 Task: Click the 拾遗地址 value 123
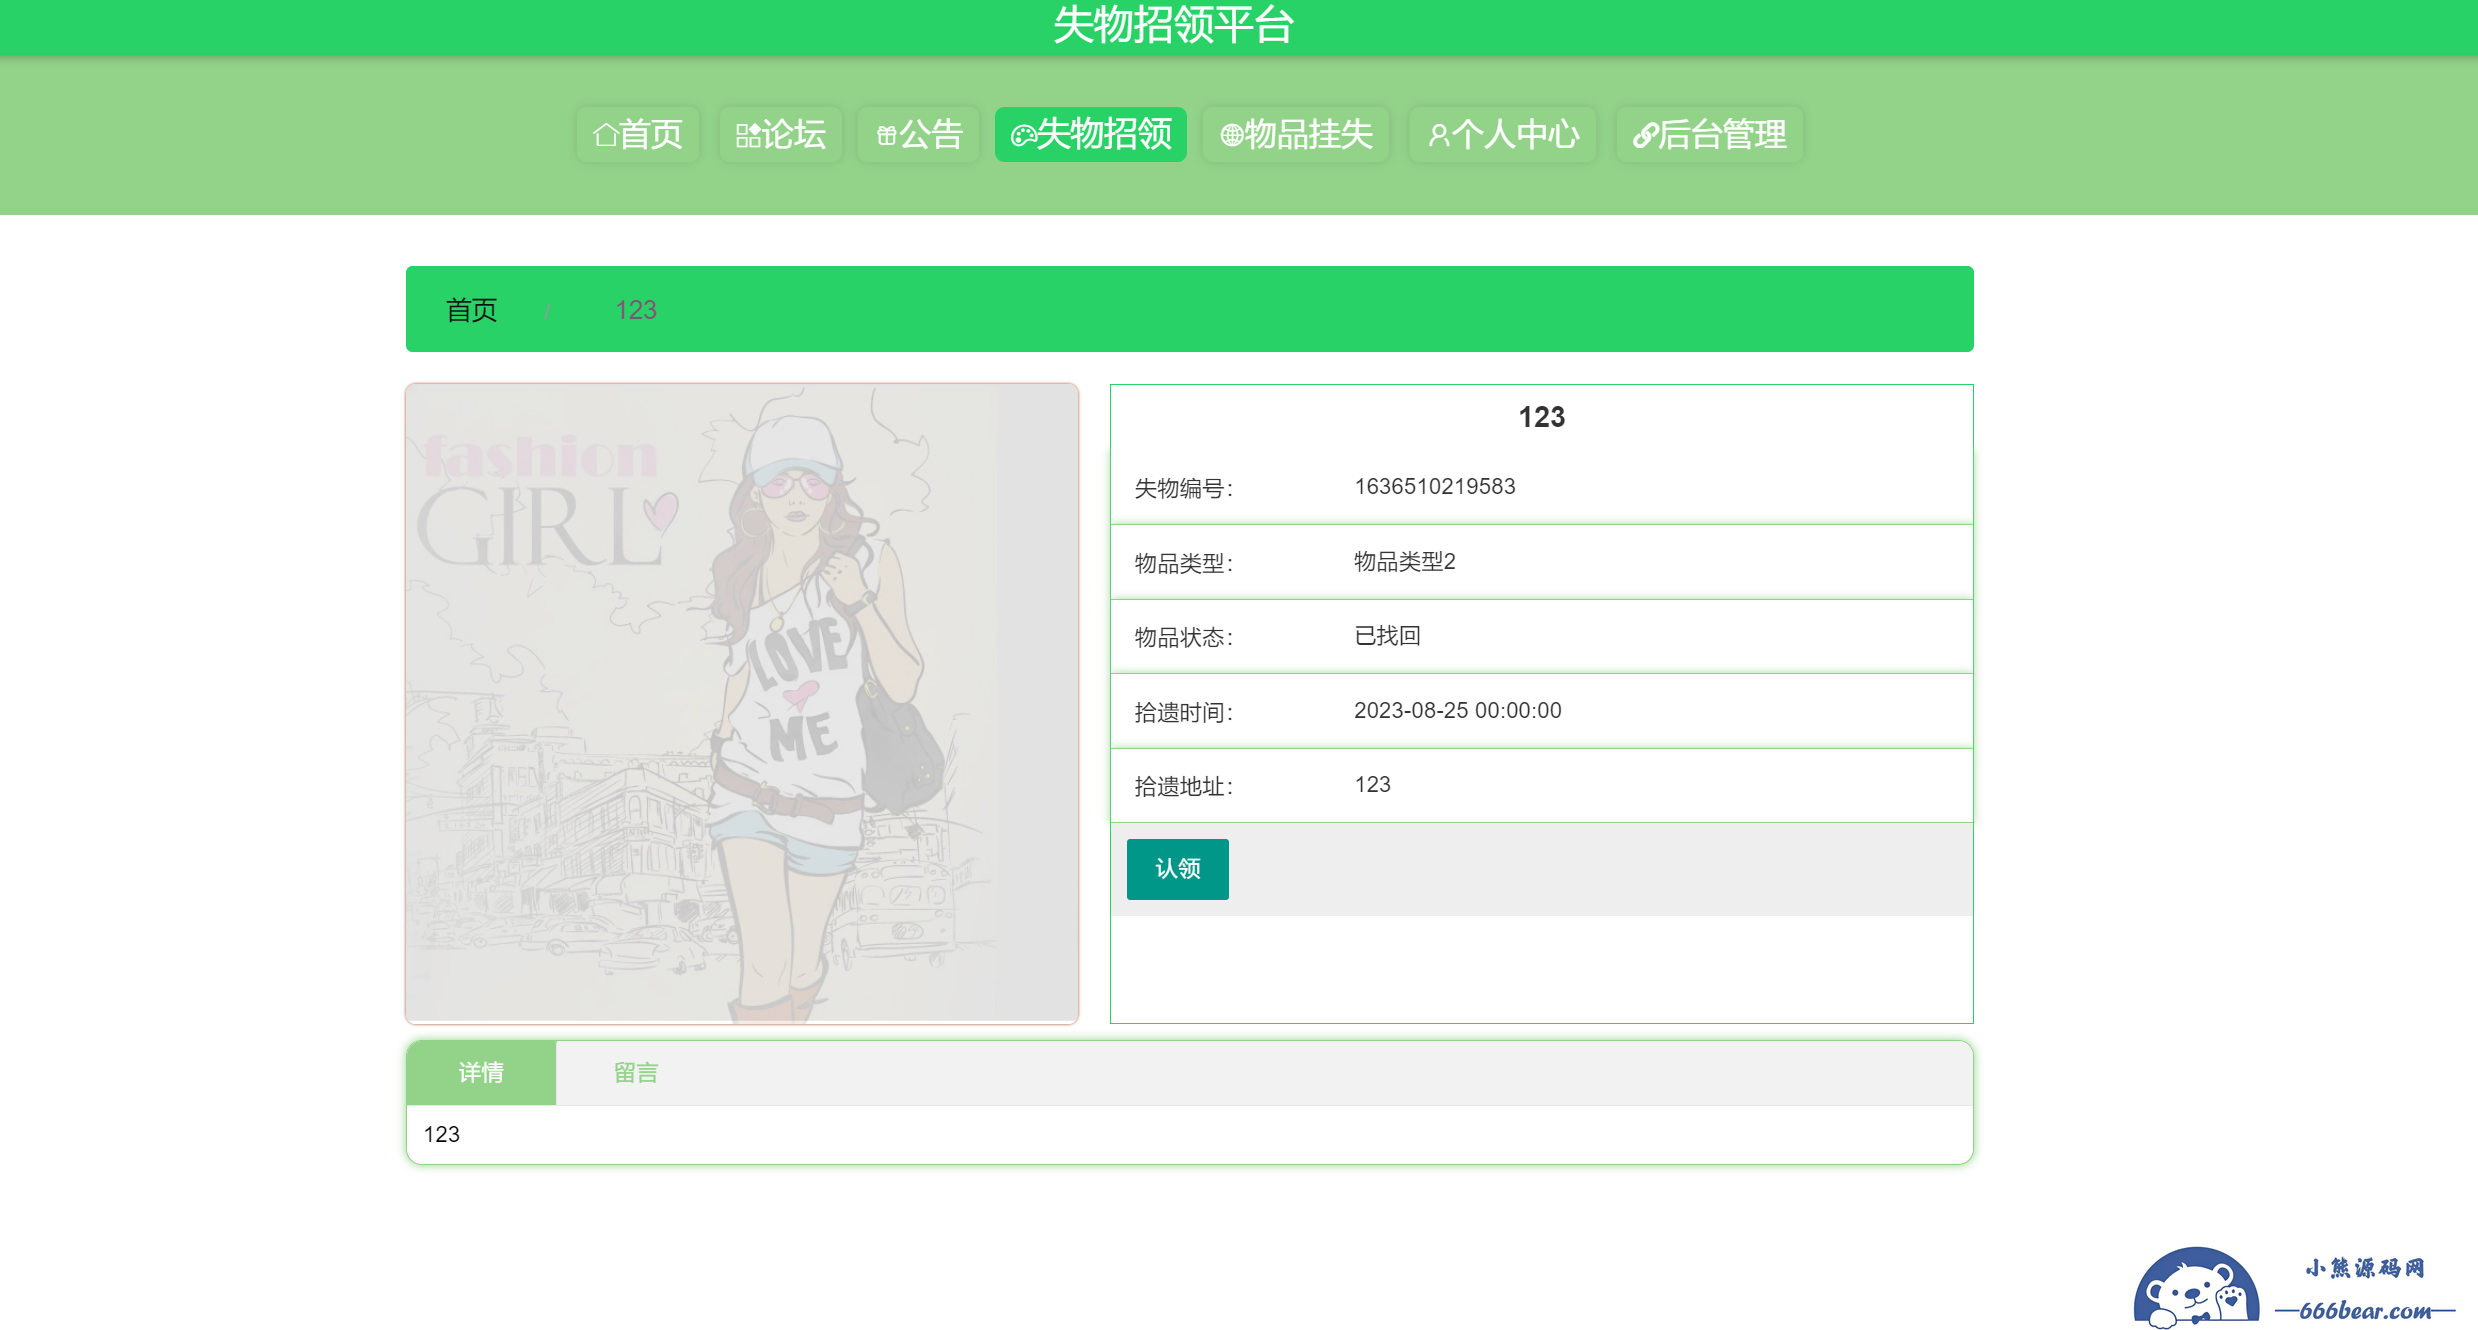click(x=1373, y=784)
